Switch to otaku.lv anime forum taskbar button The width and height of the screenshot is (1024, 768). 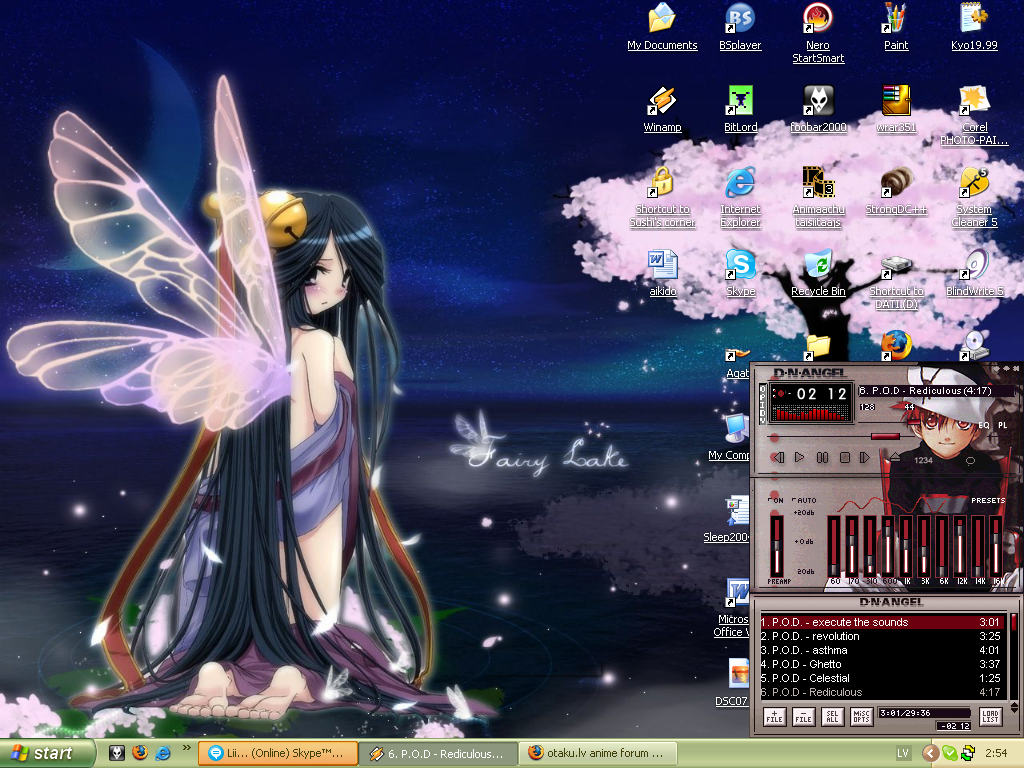coord(598,753)
